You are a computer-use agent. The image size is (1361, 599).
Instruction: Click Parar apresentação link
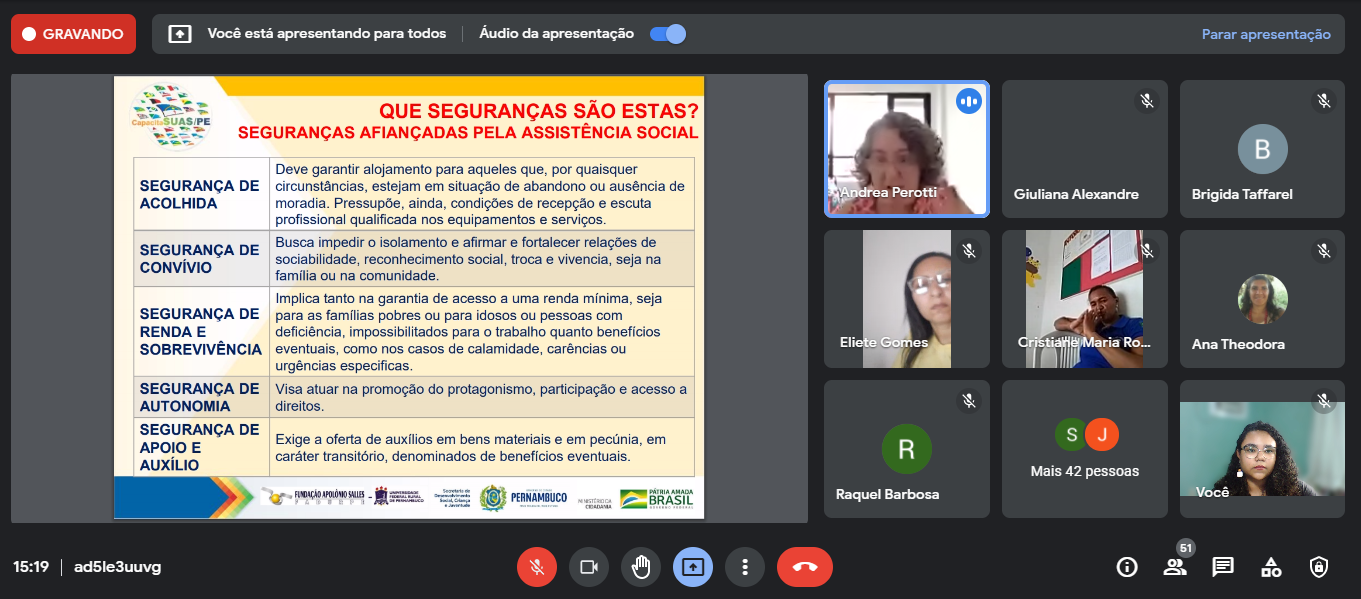pyautogui.click(x=1266, y=34)
